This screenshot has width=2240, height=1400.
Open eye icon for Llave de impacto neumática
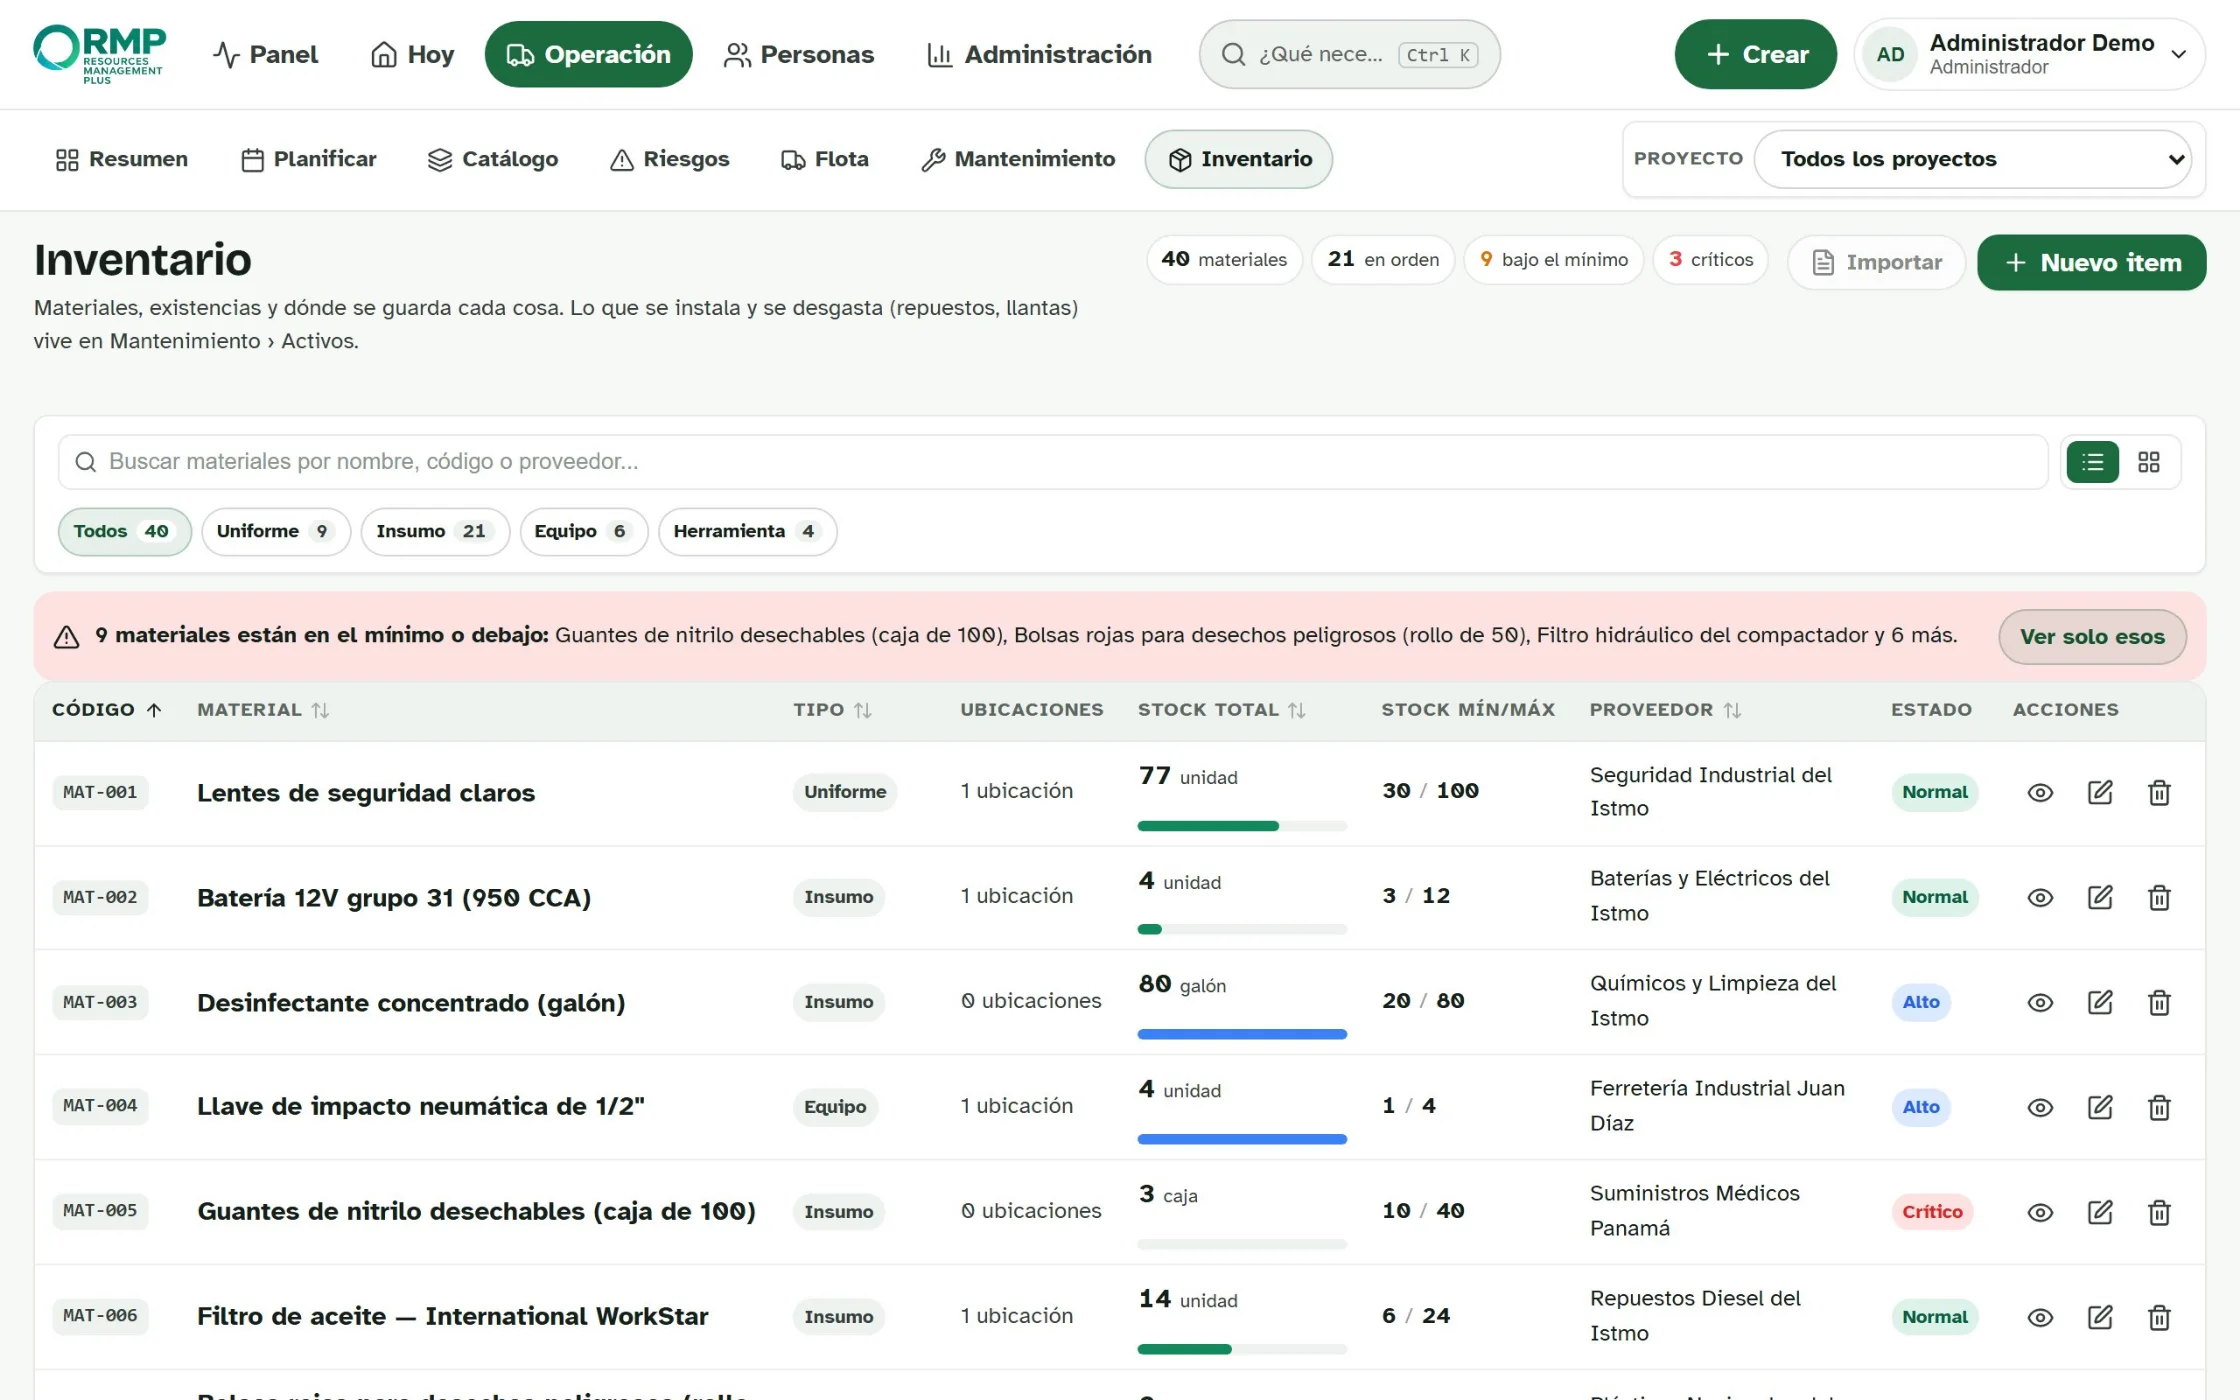pyautogui.click(x=2040, y=1107)
